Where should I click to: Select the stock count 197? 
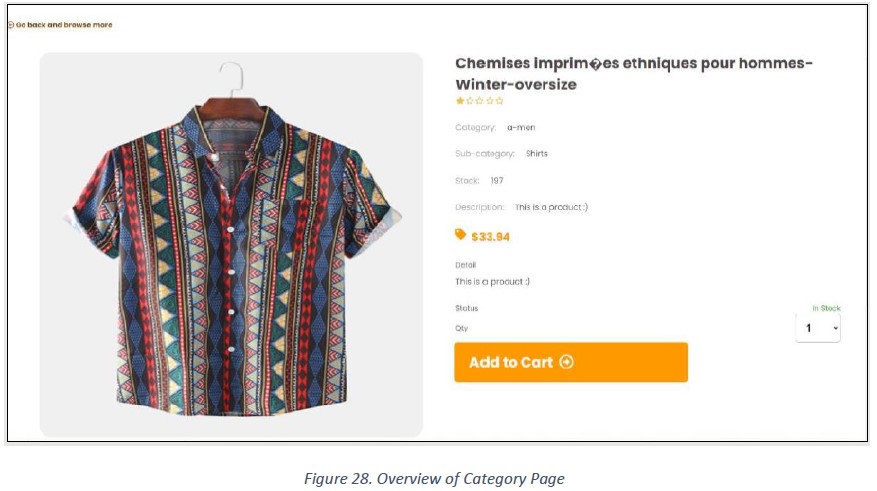click(x=497, y=181)
